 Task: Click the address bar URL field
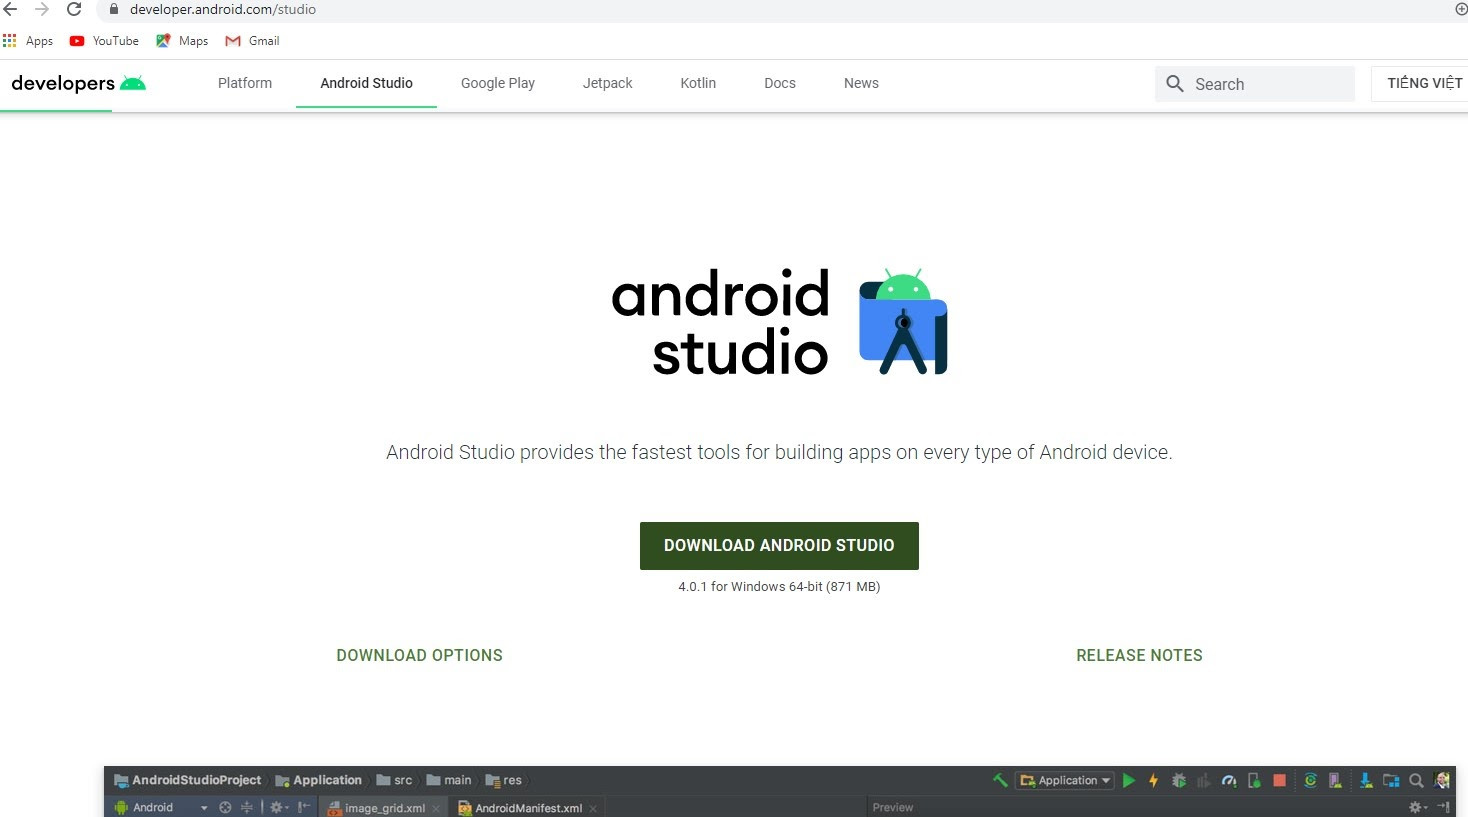tap(780, 9)
